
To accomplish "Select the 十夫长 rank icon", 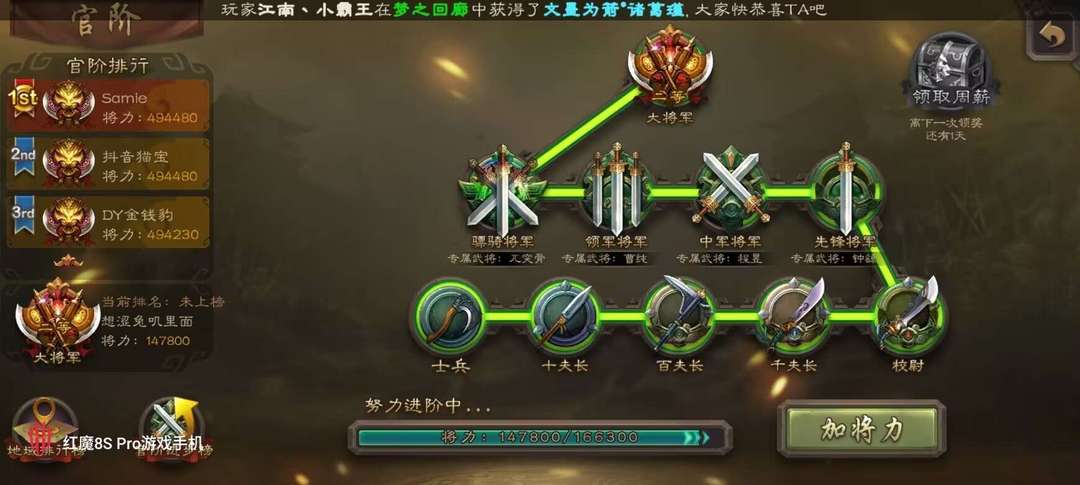I will click(564, 317).
